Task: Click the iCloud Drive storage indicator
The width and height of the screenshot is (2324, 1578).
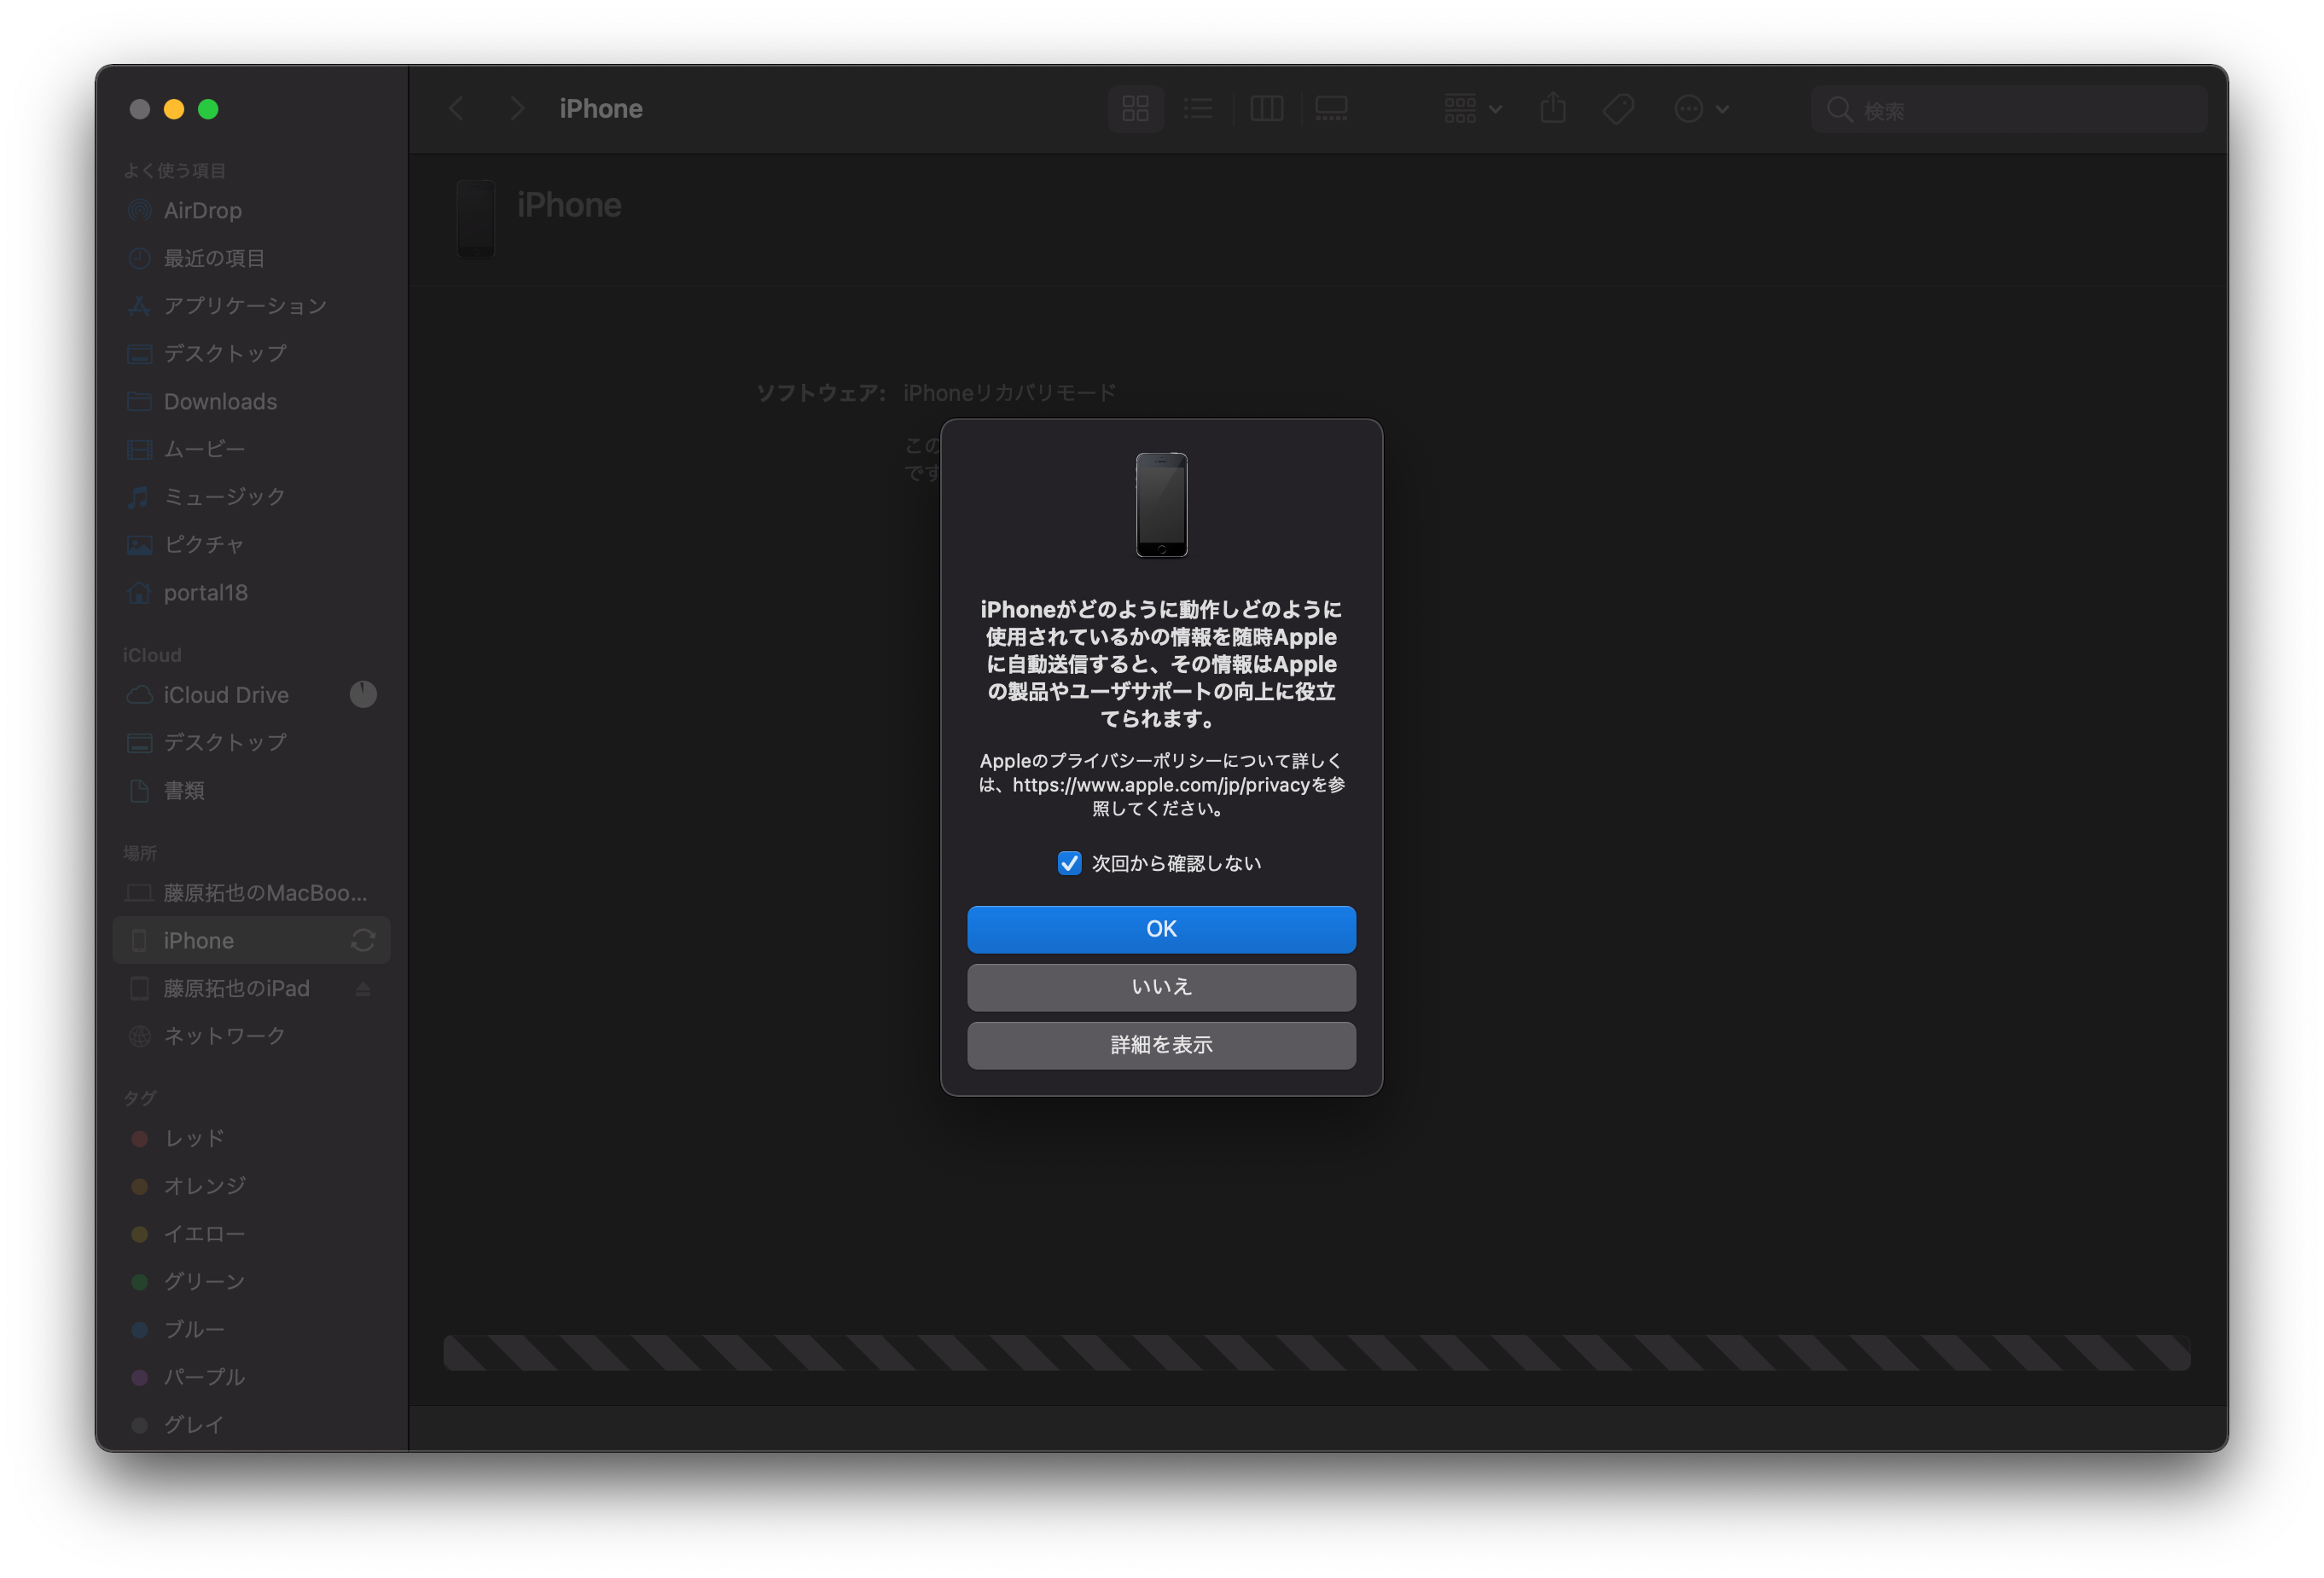Action: pos(363,695)
